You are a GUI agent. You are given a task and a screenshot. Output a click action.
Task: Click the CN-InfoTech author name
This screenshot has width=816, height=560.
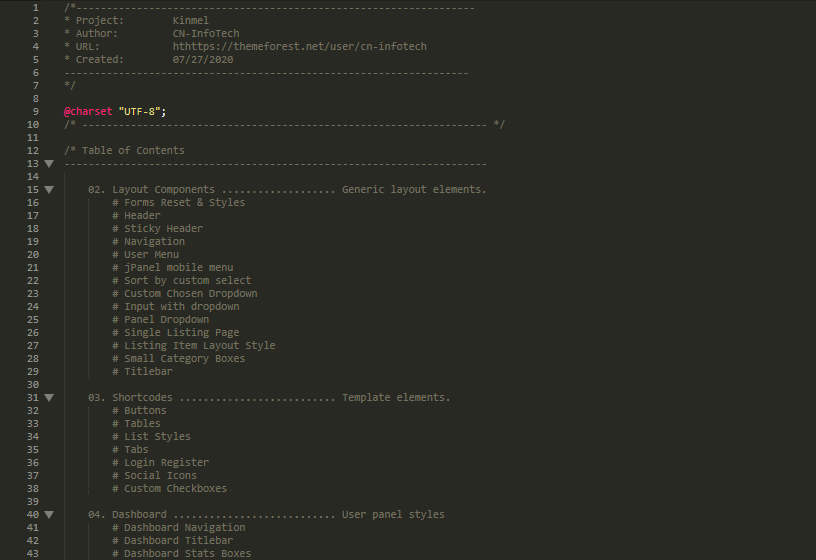click(x=206, y=33)
